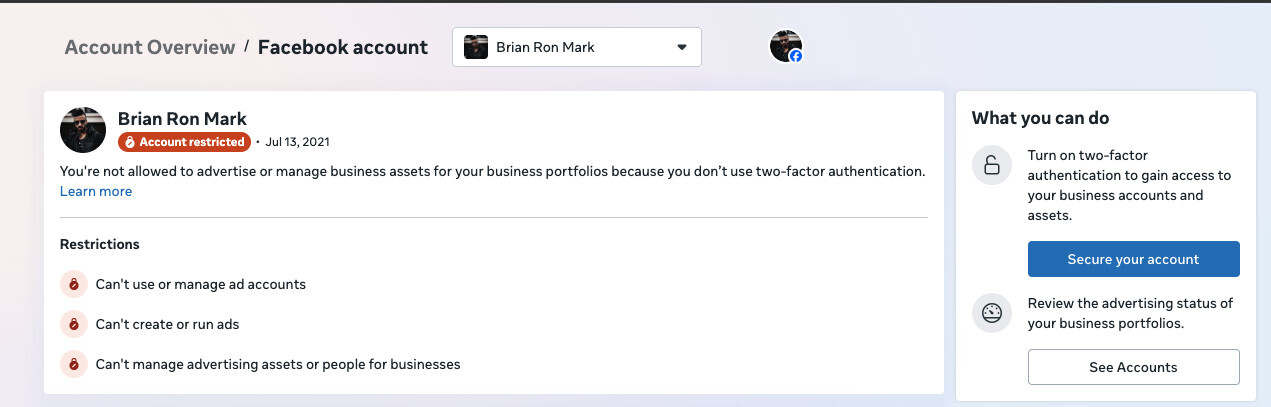Click the open padlock icon for two-factor authentication
The image size is (1271, 407).
(991, 165)
